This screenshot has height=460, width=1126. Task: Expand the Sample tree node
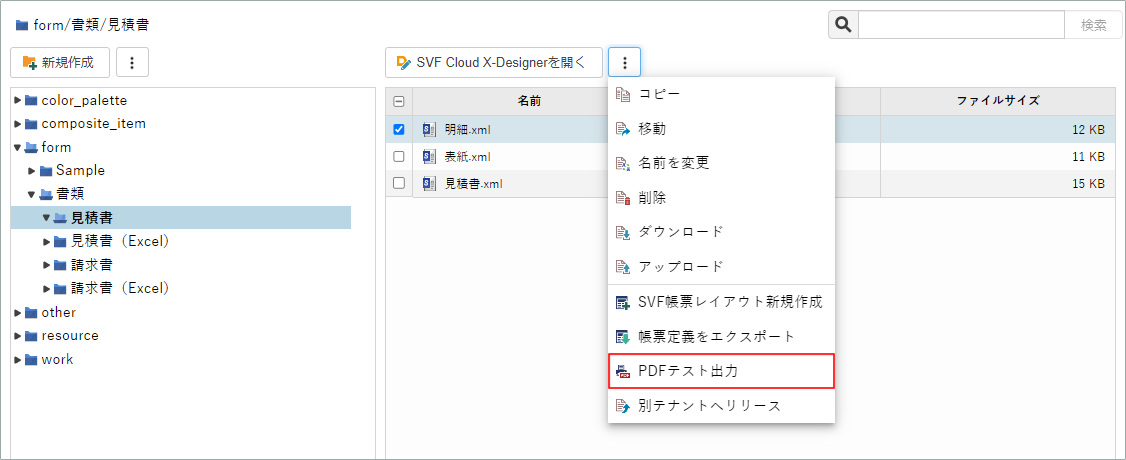[x=32, y=171]
